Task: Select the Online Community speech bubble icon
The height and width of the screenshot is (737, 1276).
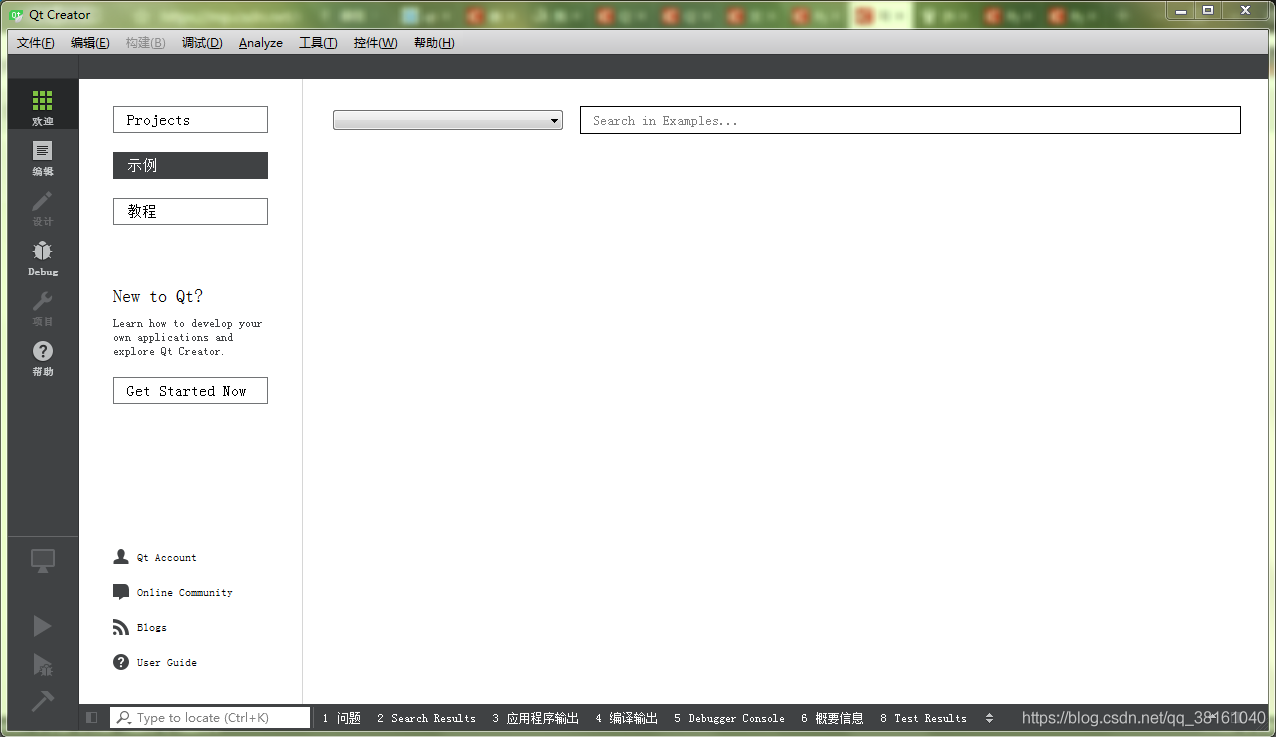Action: coord(120,591)
